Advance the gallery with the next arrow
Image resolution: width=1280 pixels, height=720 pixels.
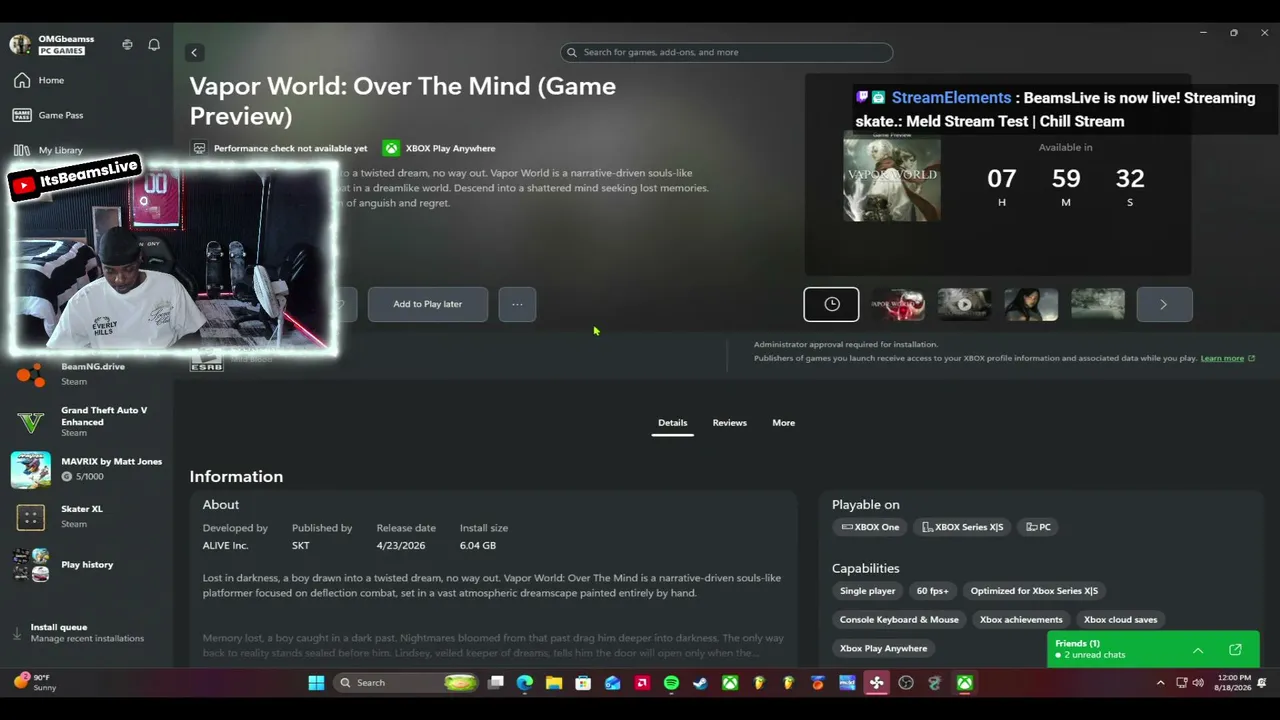(x=1164, y=304)
